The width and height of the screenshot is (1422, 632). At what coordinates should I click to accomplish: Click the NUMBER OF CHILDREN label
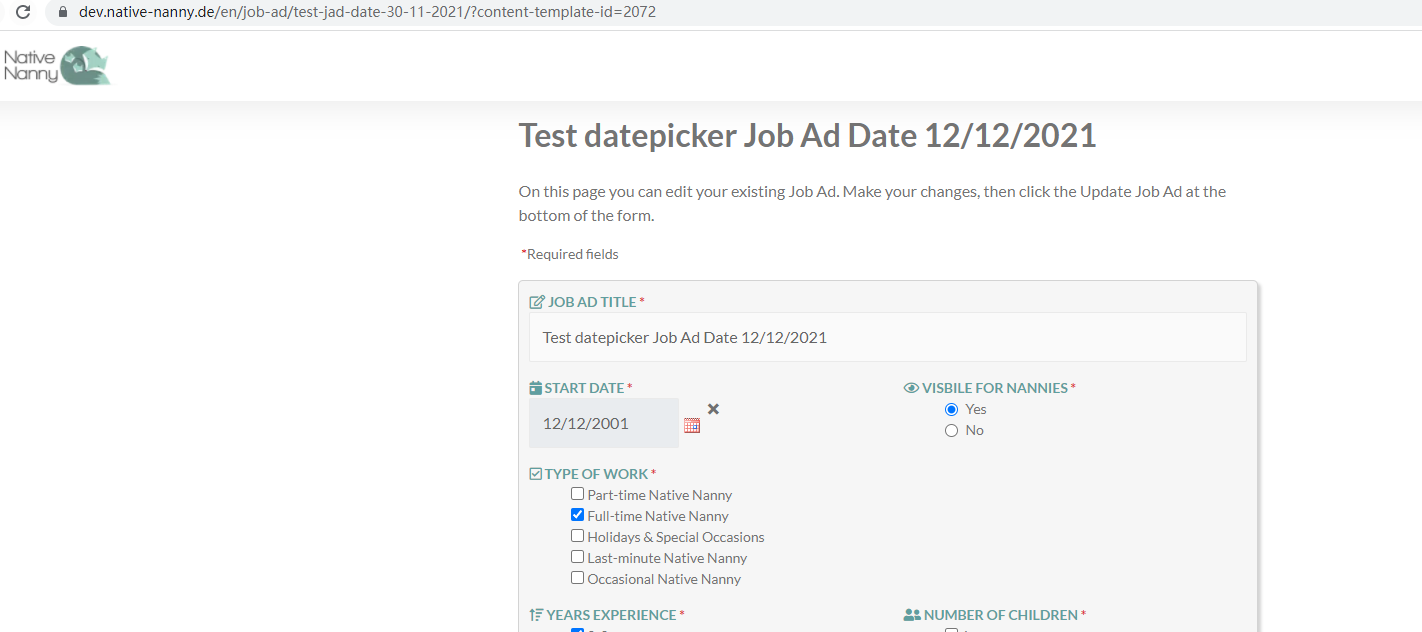pyautogui.click(x=1001, y=615)
